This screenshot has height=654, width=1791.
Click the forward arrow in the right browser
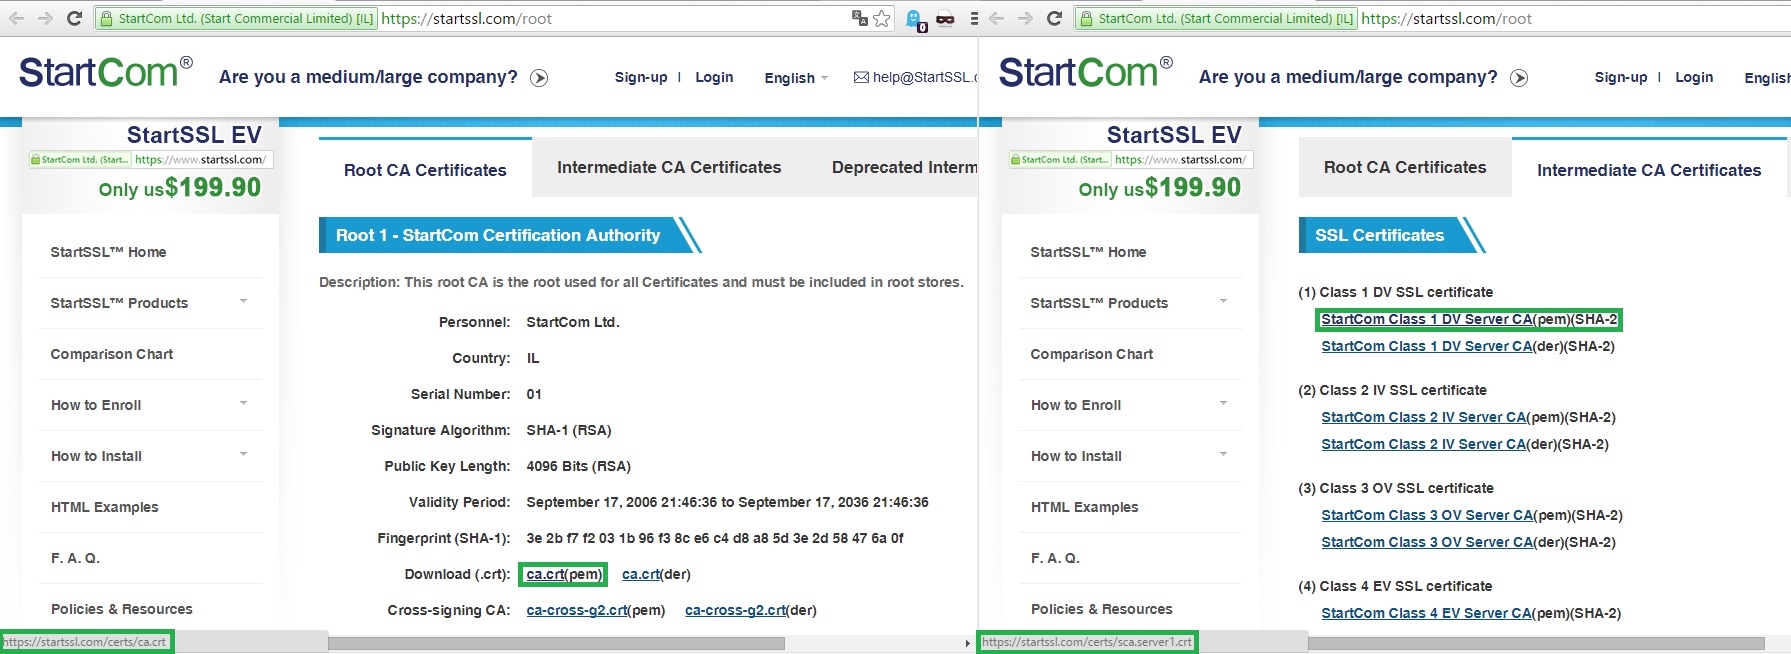[1025, 18]
